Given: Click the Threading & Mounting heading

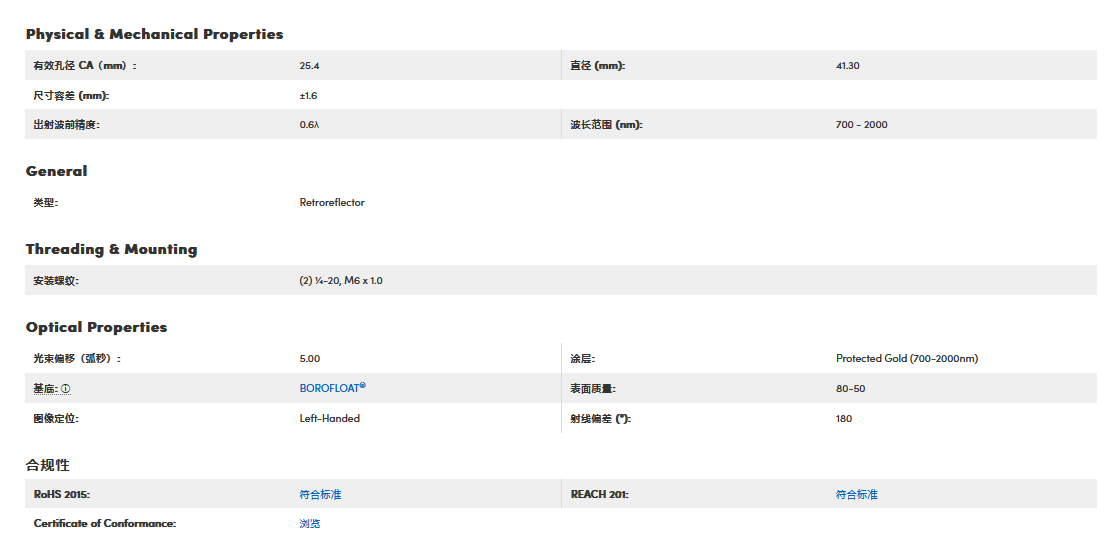Looking at the screenshot, I should (111, 249).
